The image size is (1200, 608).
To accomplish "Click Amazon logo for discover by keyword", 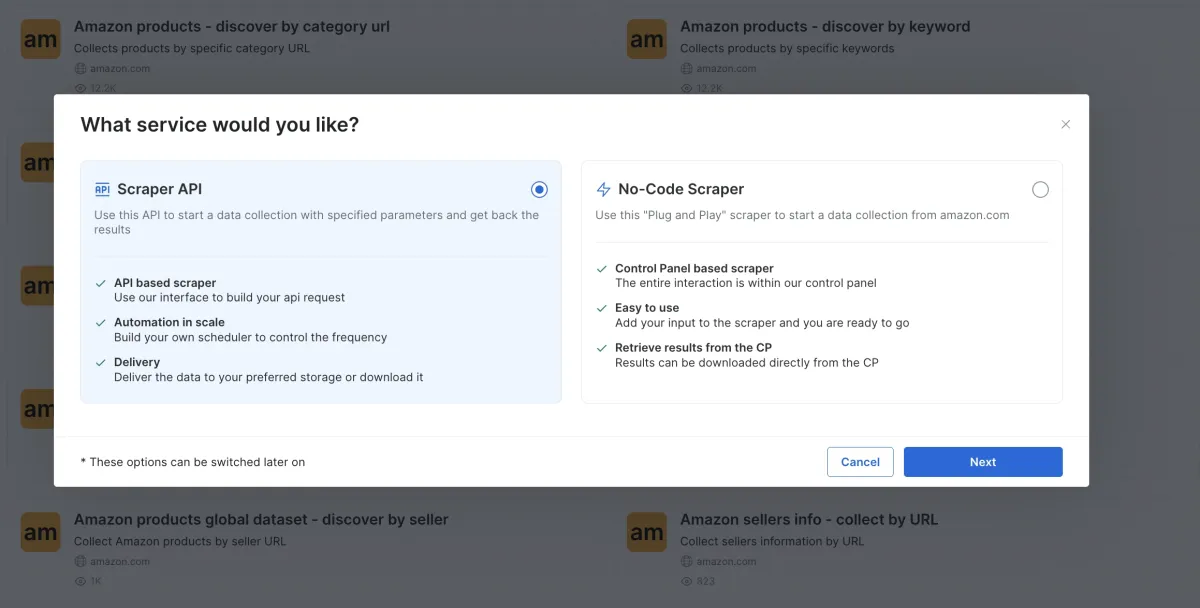I will pos(647,40).
